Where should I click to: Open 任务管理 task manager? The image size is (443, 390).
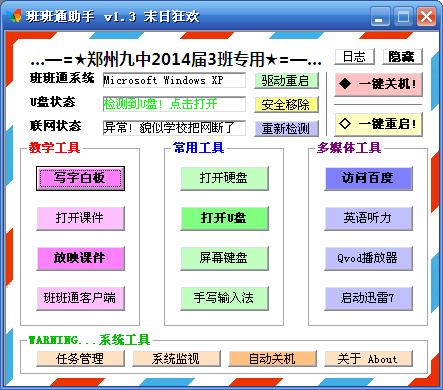(x=80, y=359)
